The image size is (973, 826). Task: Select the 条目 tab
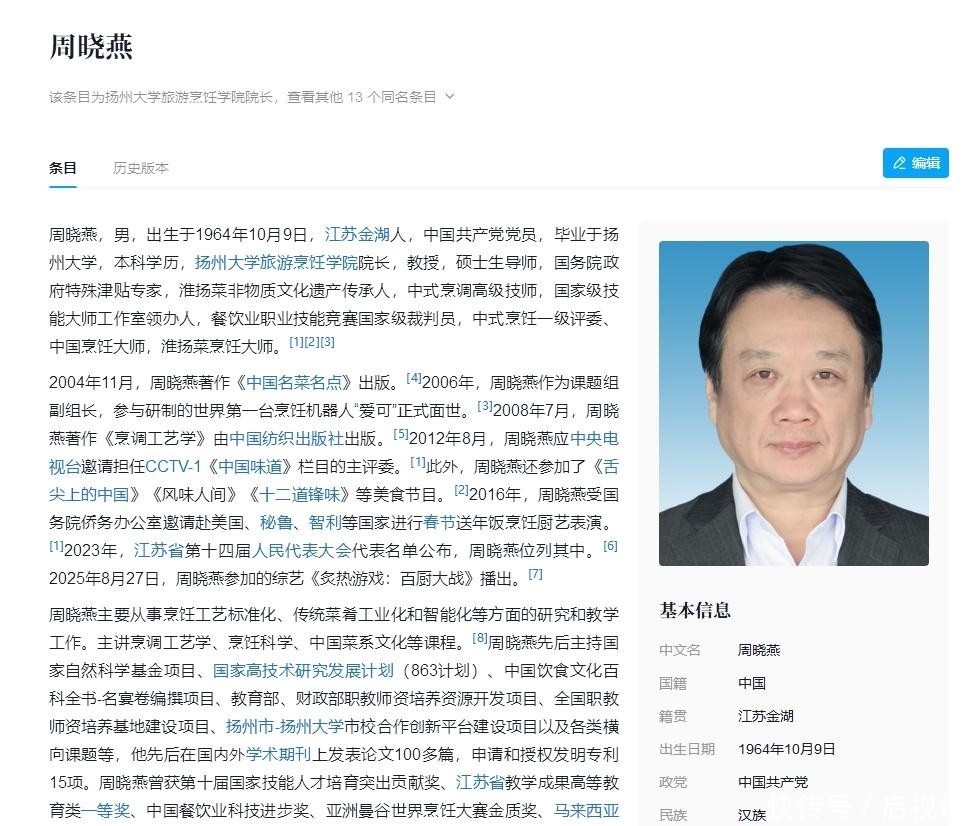(x=63, y=168)
